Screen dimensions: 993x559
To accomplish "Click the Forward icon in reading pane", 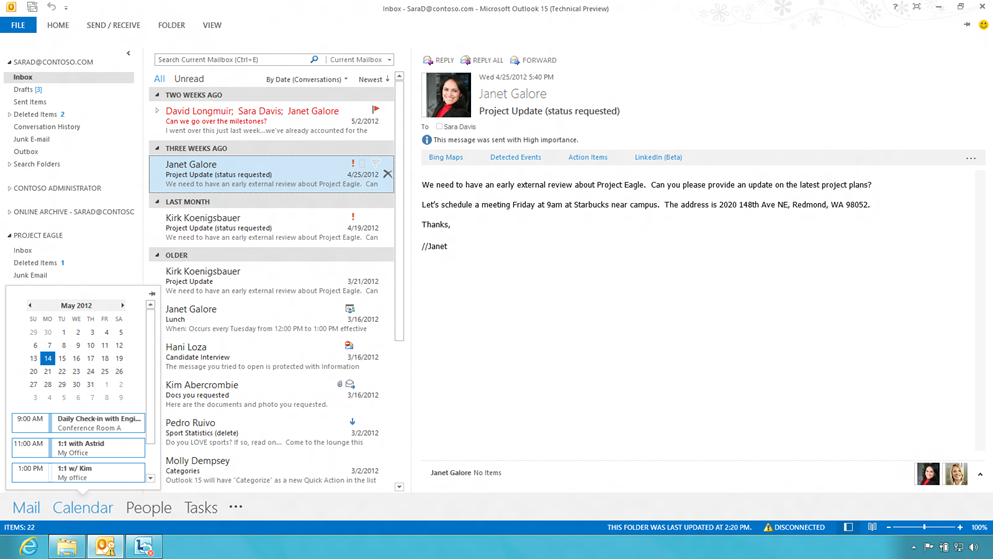I will (515, 60).
